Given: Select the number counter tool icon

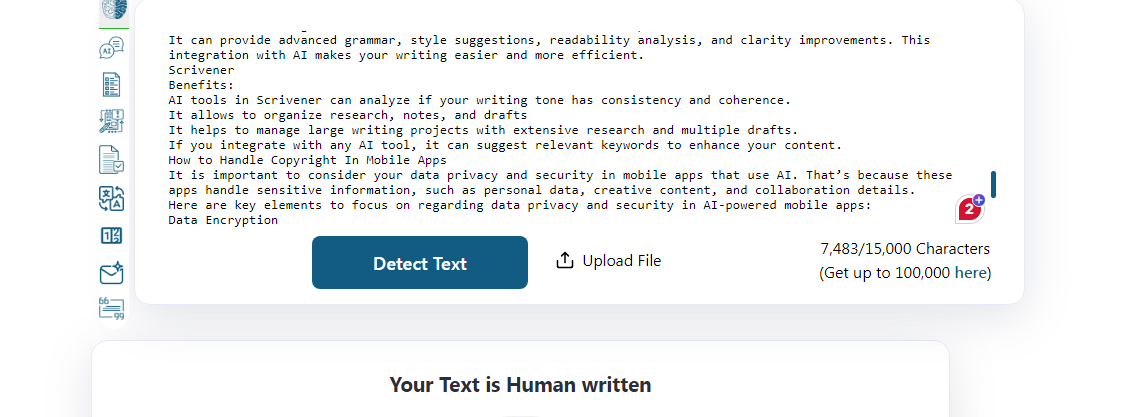Looking at the screenshot, I should point(112,236).
